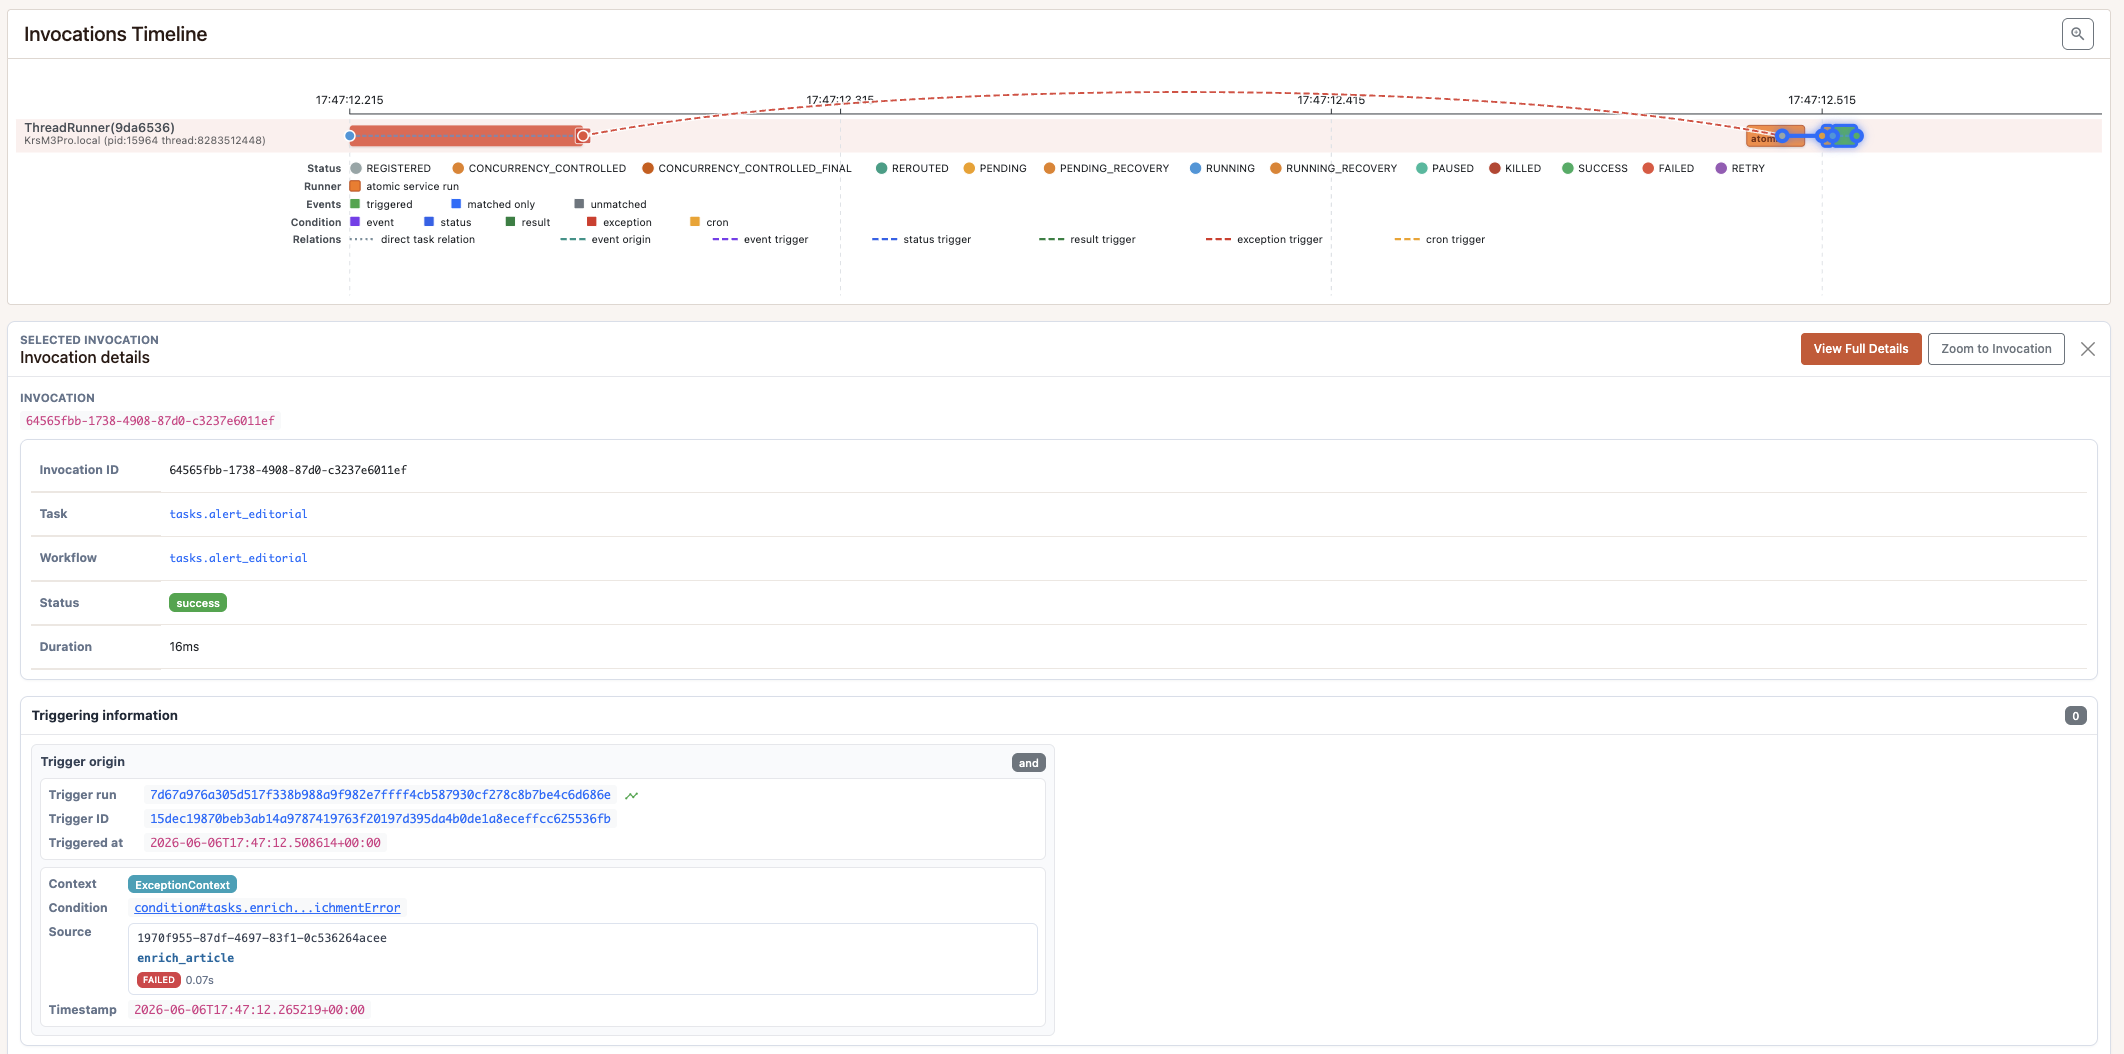Image resolution: width=2124 pixels, height=1054 pixels.
Task: Select the red failed invocation bar
Action: pos(466,136)
